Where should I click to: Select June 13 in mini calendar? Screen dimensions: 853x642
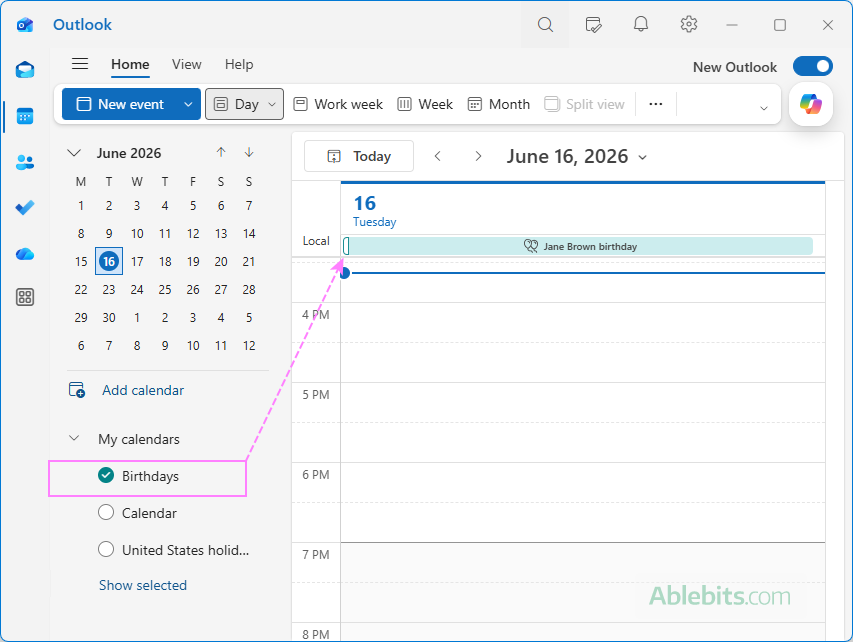coord(221,233)
